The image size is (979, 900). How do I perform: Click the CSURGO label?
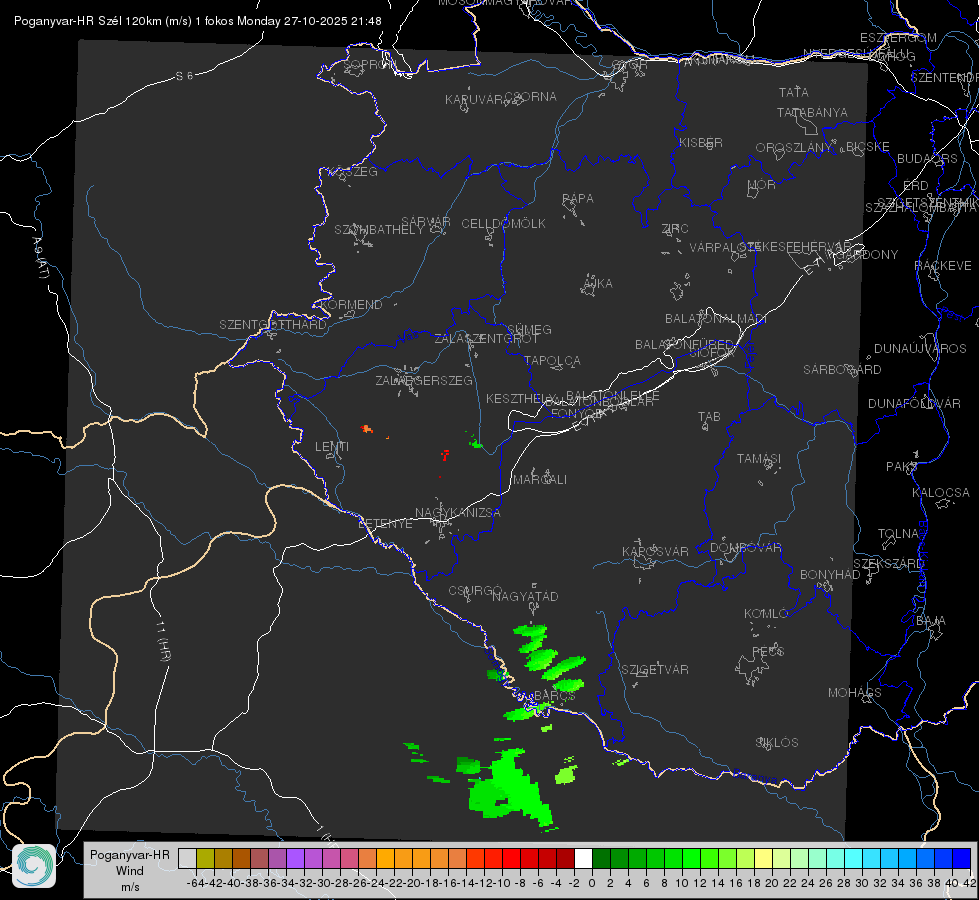[x=475, y=590]
